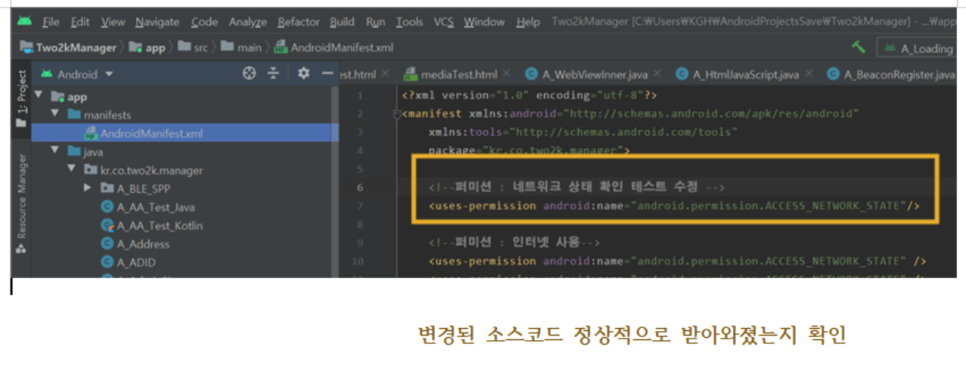Close the mediaTest.html tab

coord(506,73)
